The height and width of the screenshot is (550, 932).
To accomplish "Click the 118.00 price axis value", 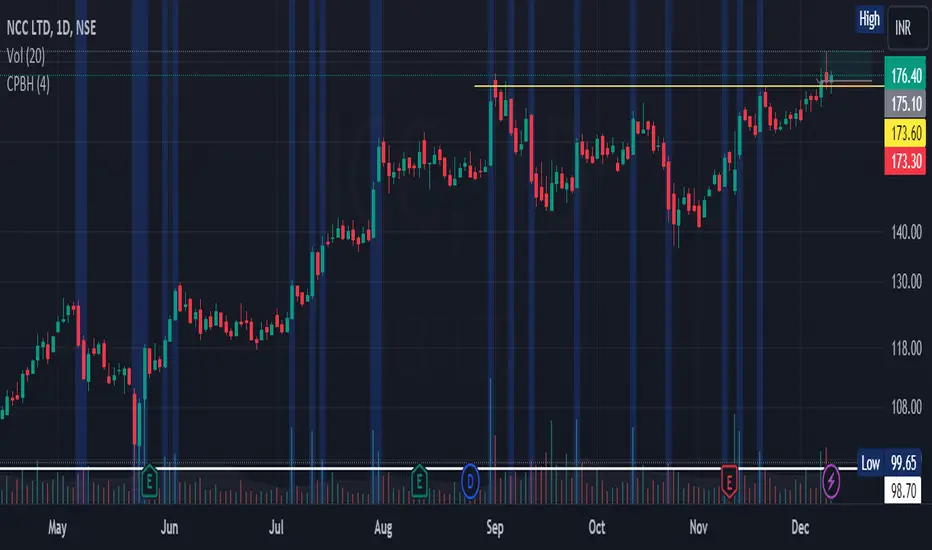I will point(906,348).
